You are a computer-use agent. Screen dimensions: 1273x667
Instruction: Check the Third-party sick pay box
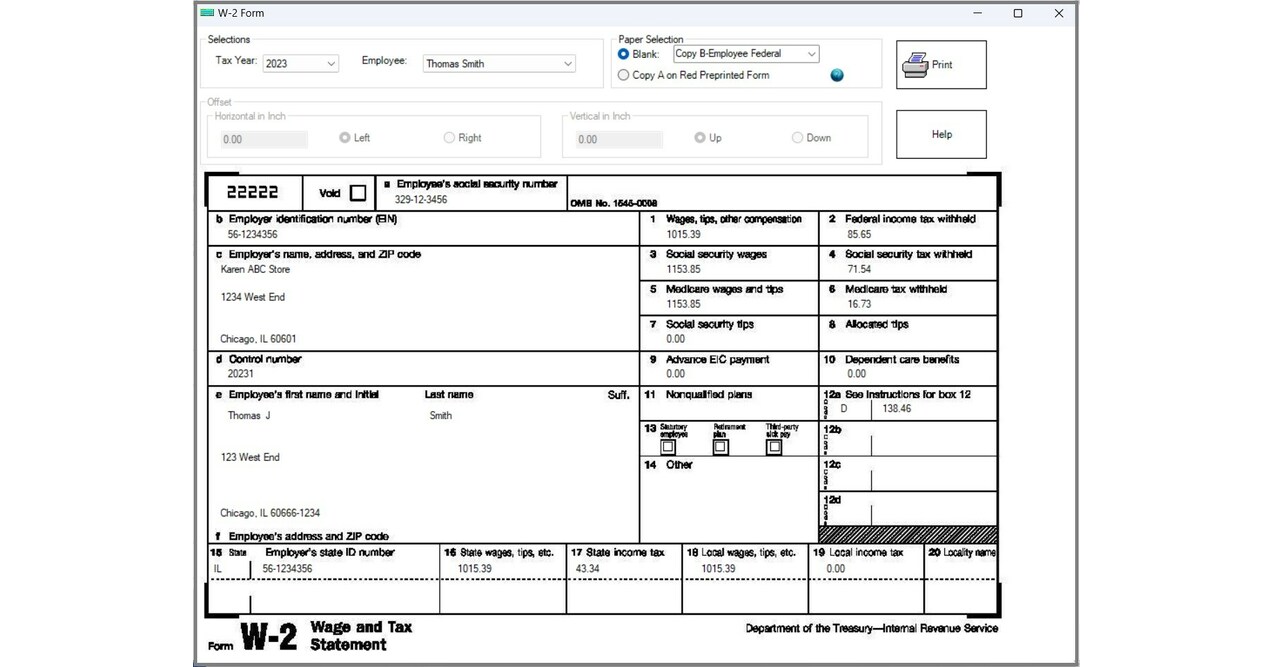tap(773, 447)
